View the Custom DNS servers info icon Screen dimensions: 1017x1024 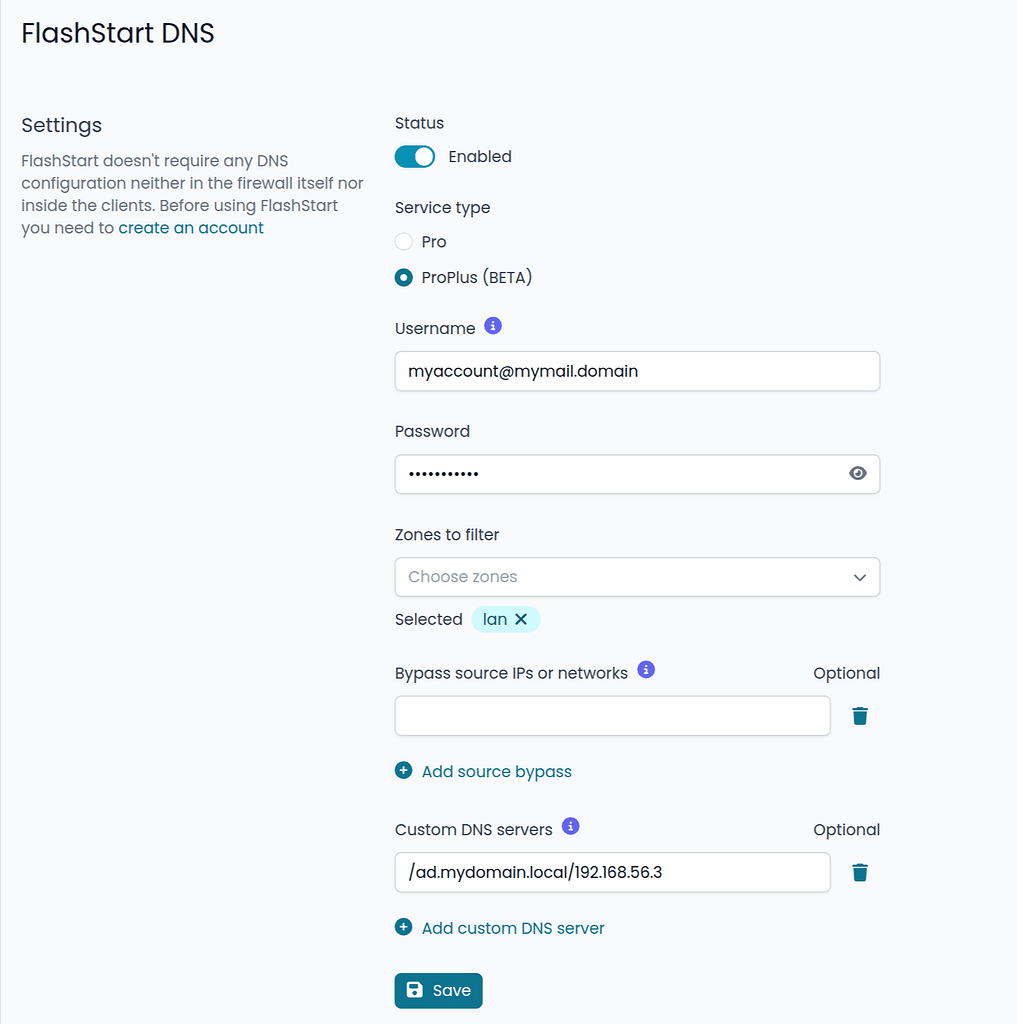(570, 826)
